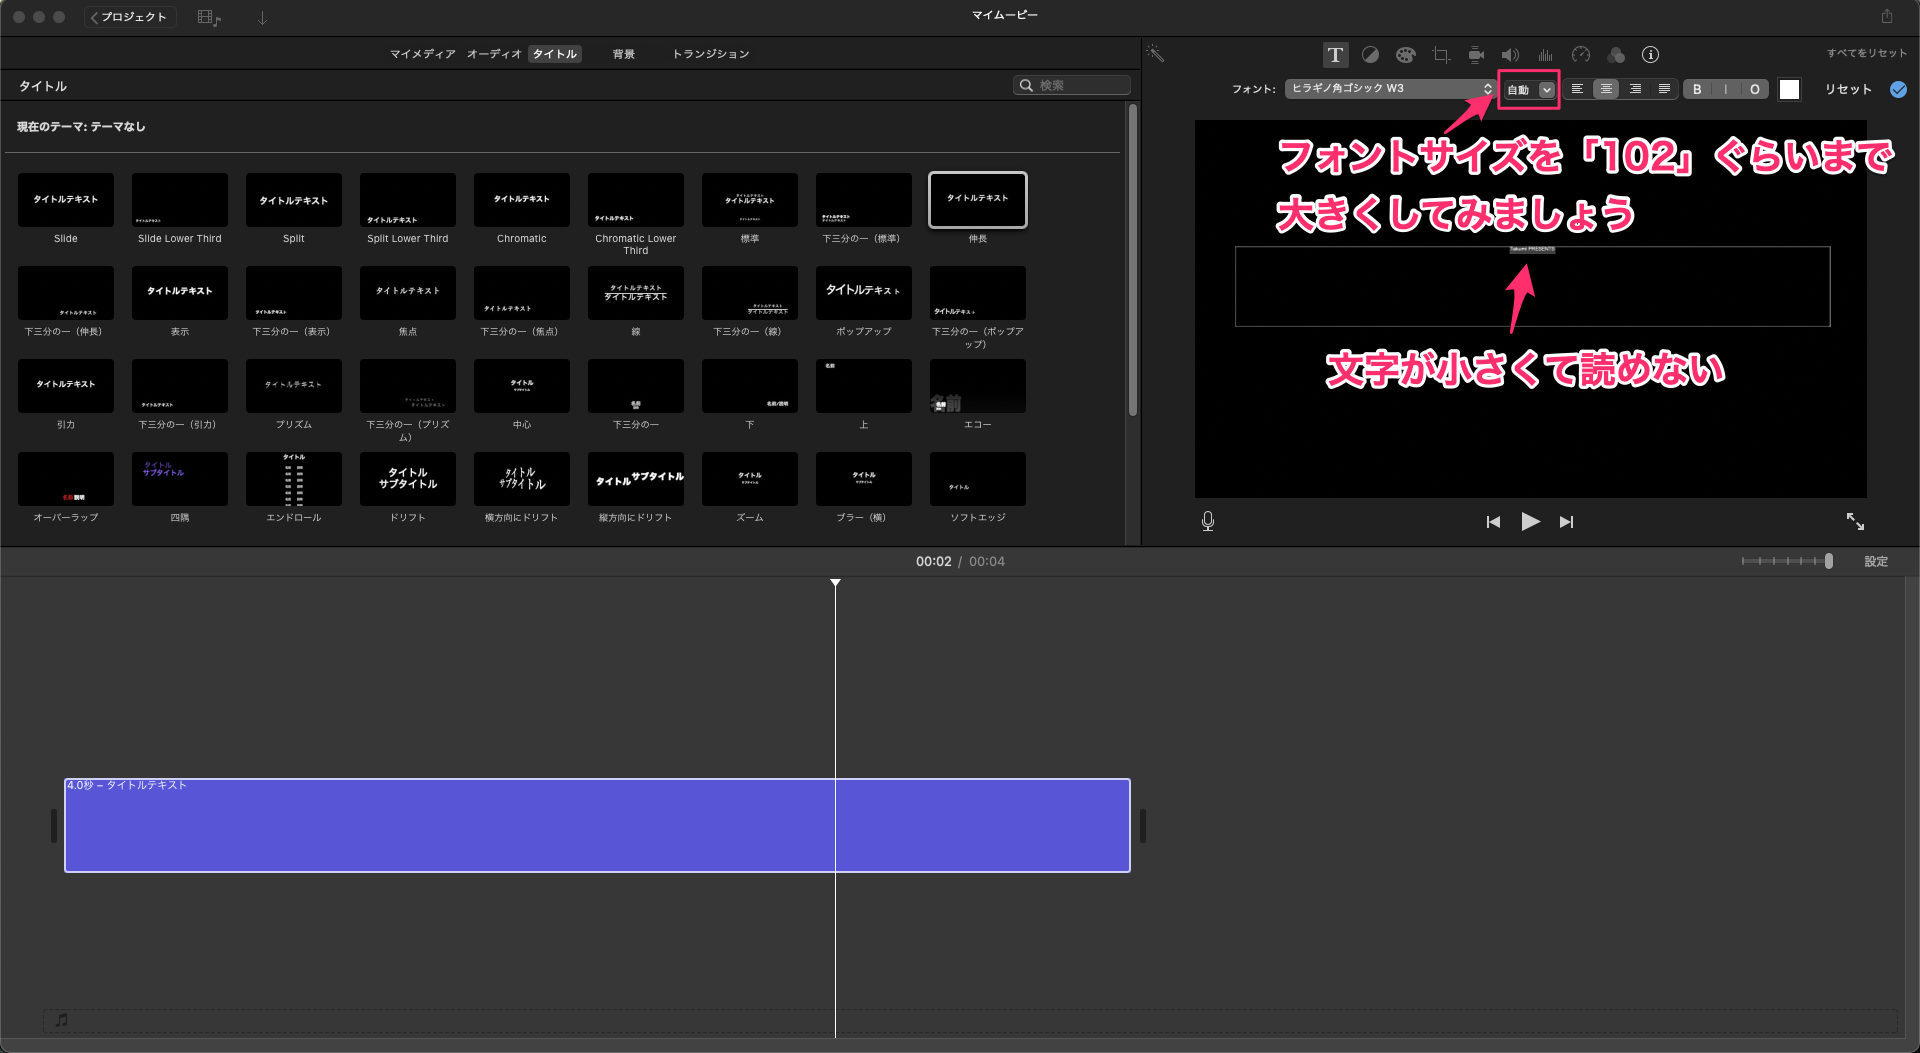The width and height of the screenshot is (1920, 1053).
Task: Select the Chromatic title thumbnail
Action: coord(522,200)
